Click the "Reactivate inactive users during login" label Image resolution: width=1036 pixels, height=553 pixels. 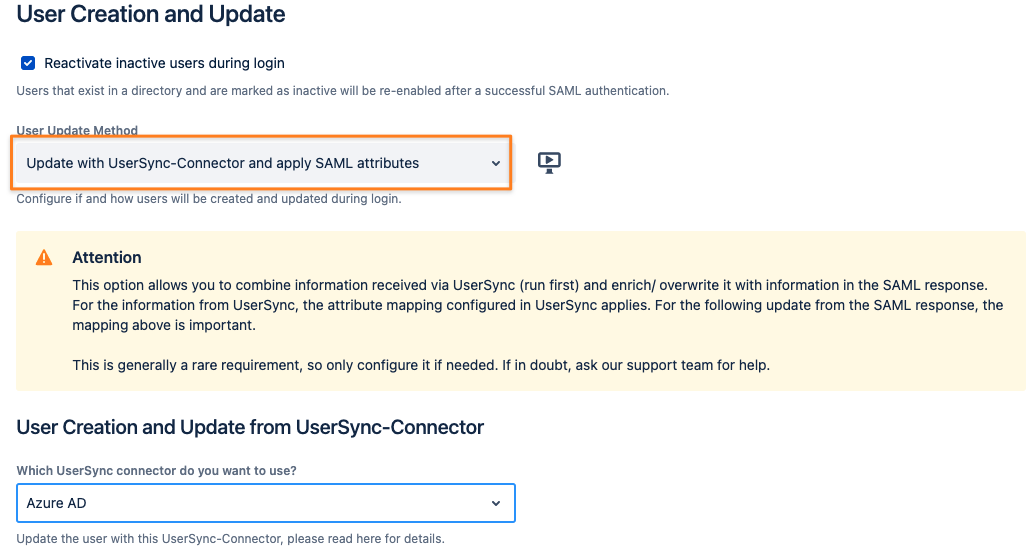164,63
